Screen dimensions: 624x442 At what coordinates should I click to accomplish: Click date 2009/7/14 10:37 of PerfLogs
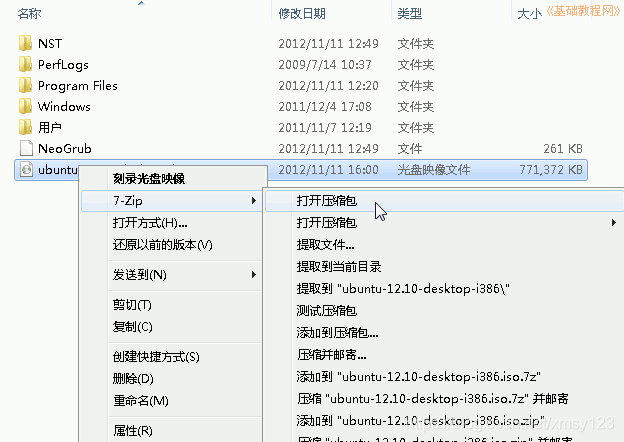coord(325,64)
